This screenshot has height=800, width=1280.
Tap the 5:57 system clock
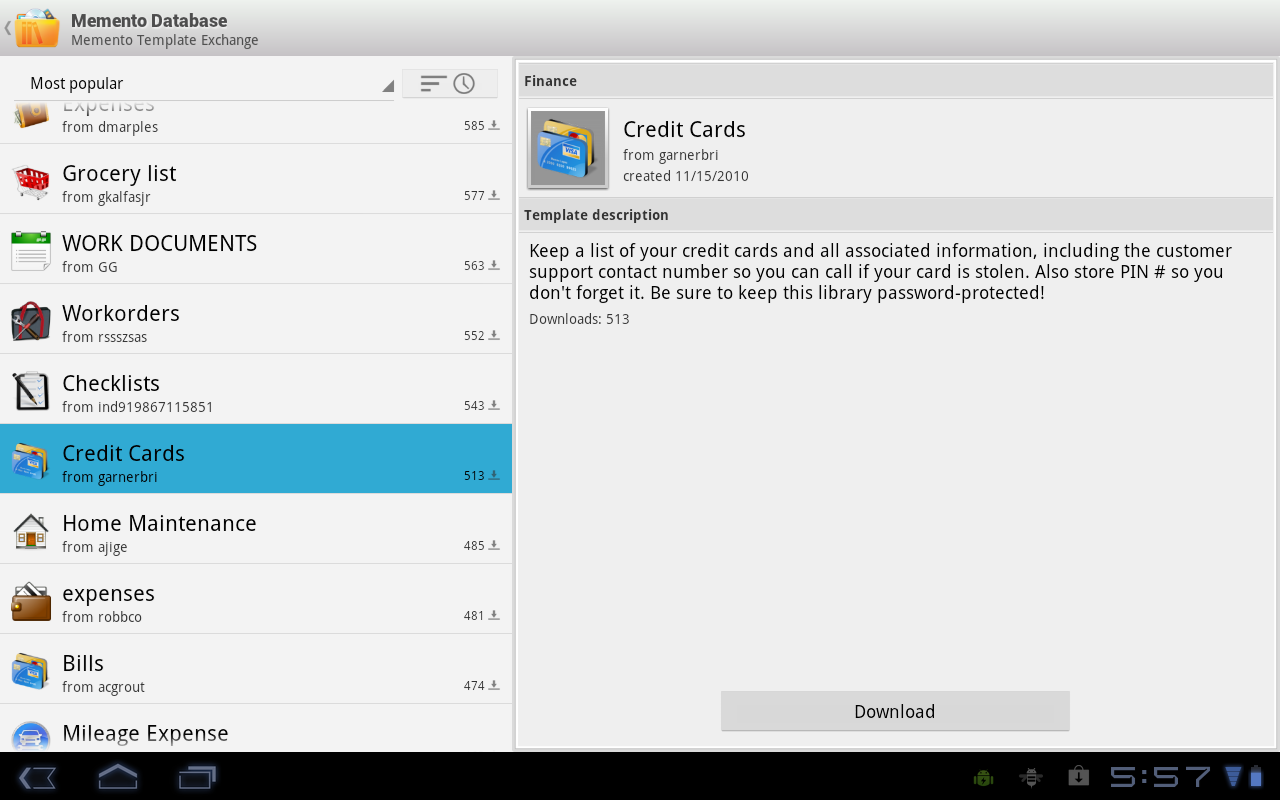pos(1161,777)
